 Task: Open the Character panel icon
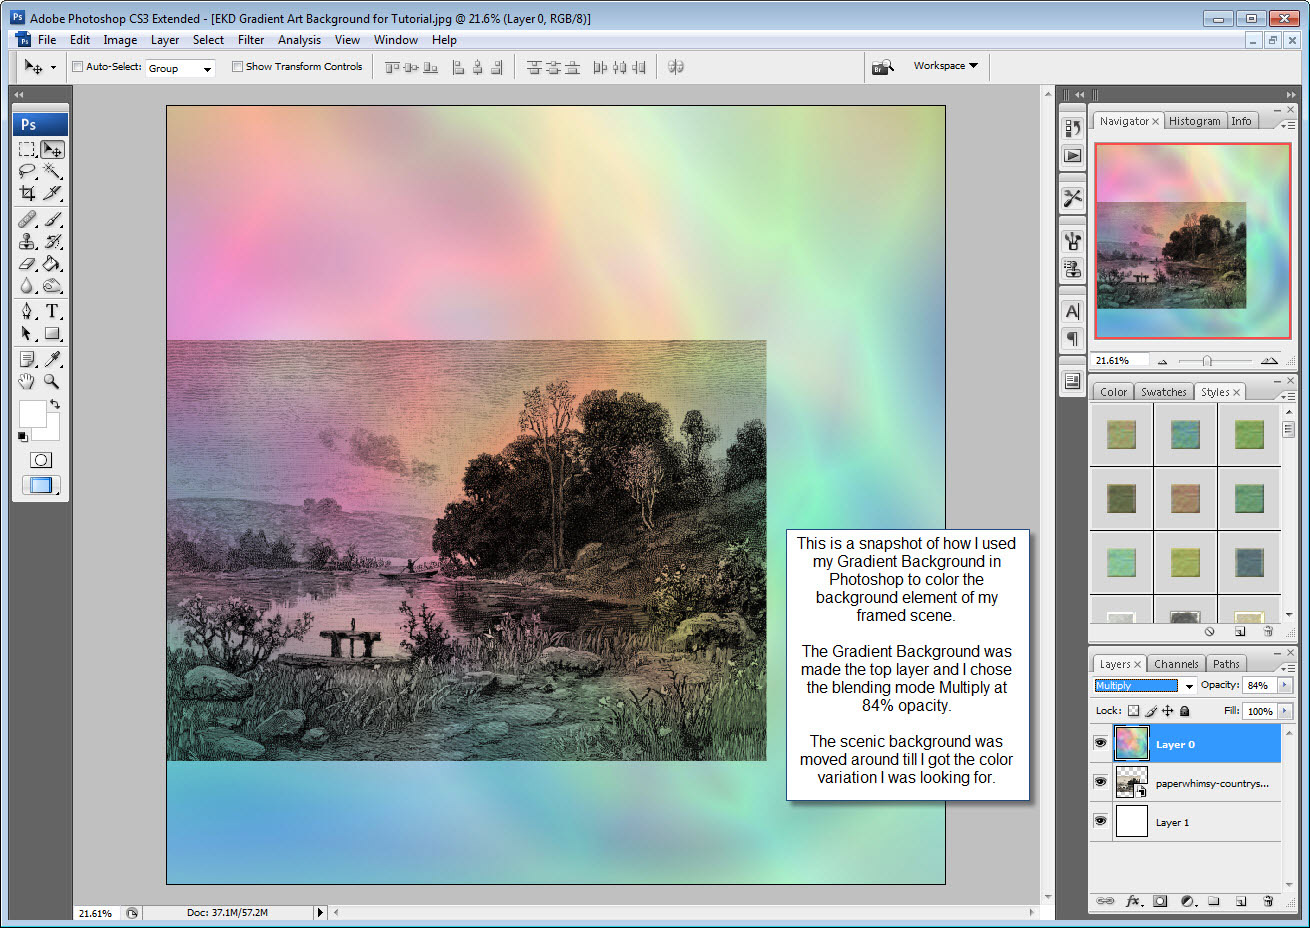pos(1072,311)
